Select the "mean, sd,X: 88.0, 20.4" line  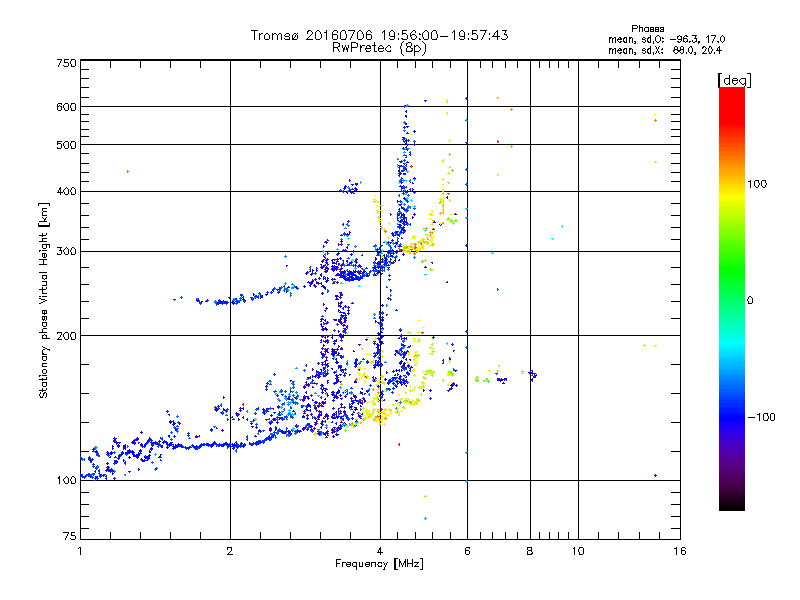[x=665, y=50]
